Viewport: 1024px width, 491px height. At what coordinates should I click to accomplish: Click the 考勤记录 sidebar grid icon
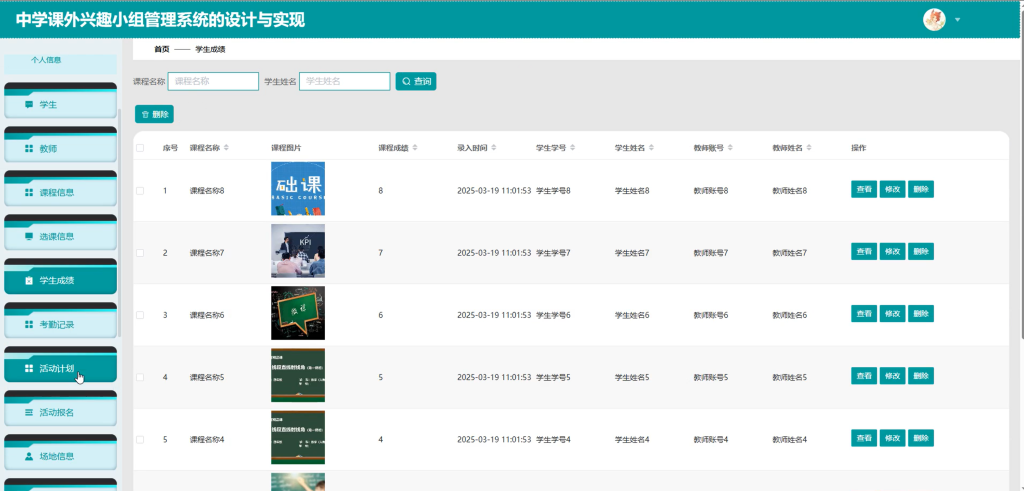(29, 325)
